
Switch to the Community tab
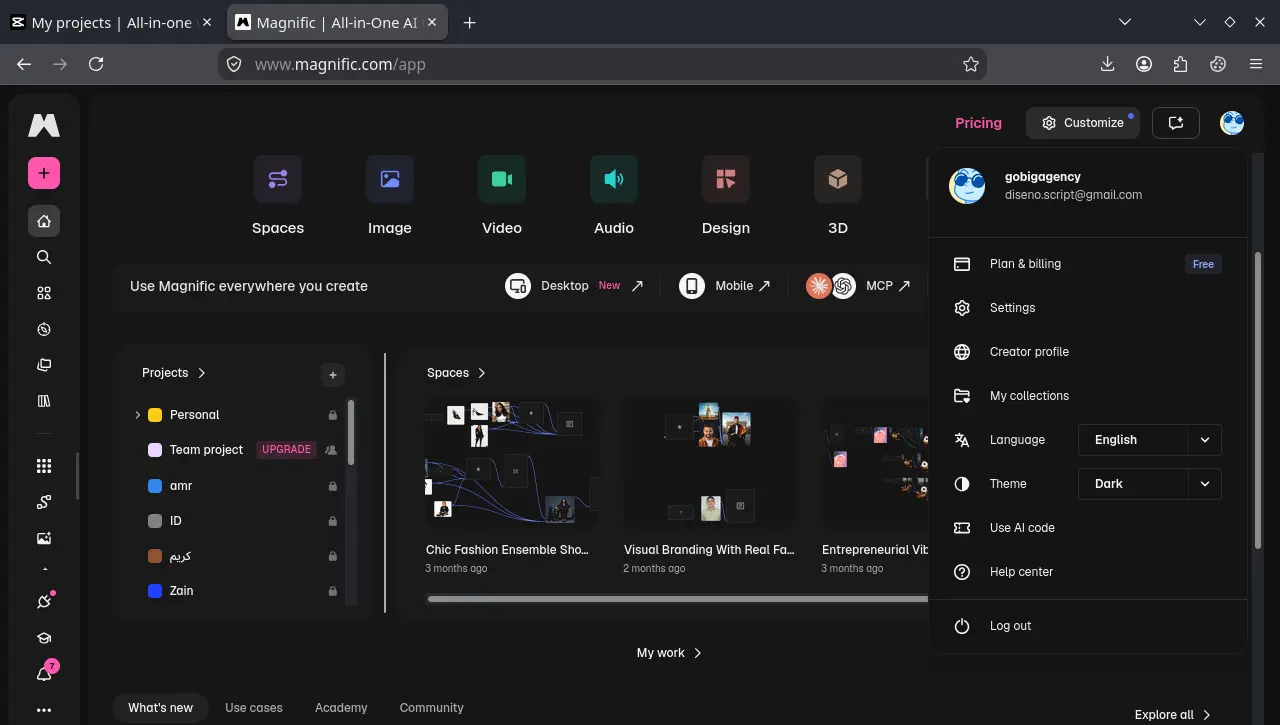[x=431, y=708]
